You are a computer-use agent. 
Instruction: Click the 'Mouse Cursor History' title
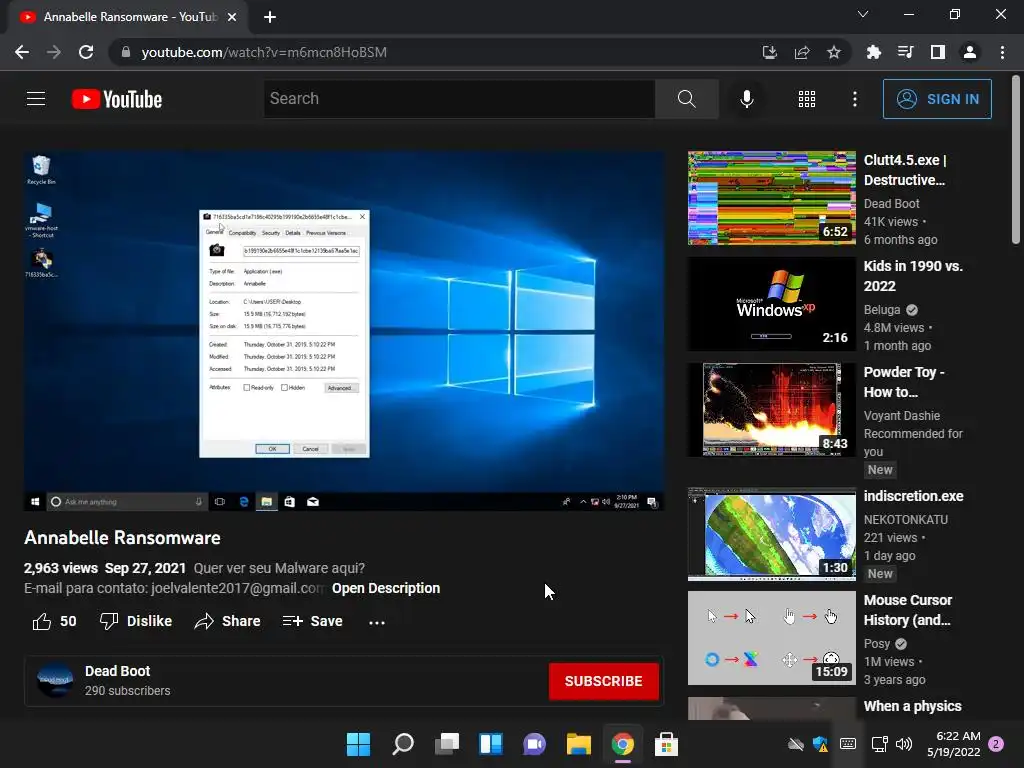[908, 610]
